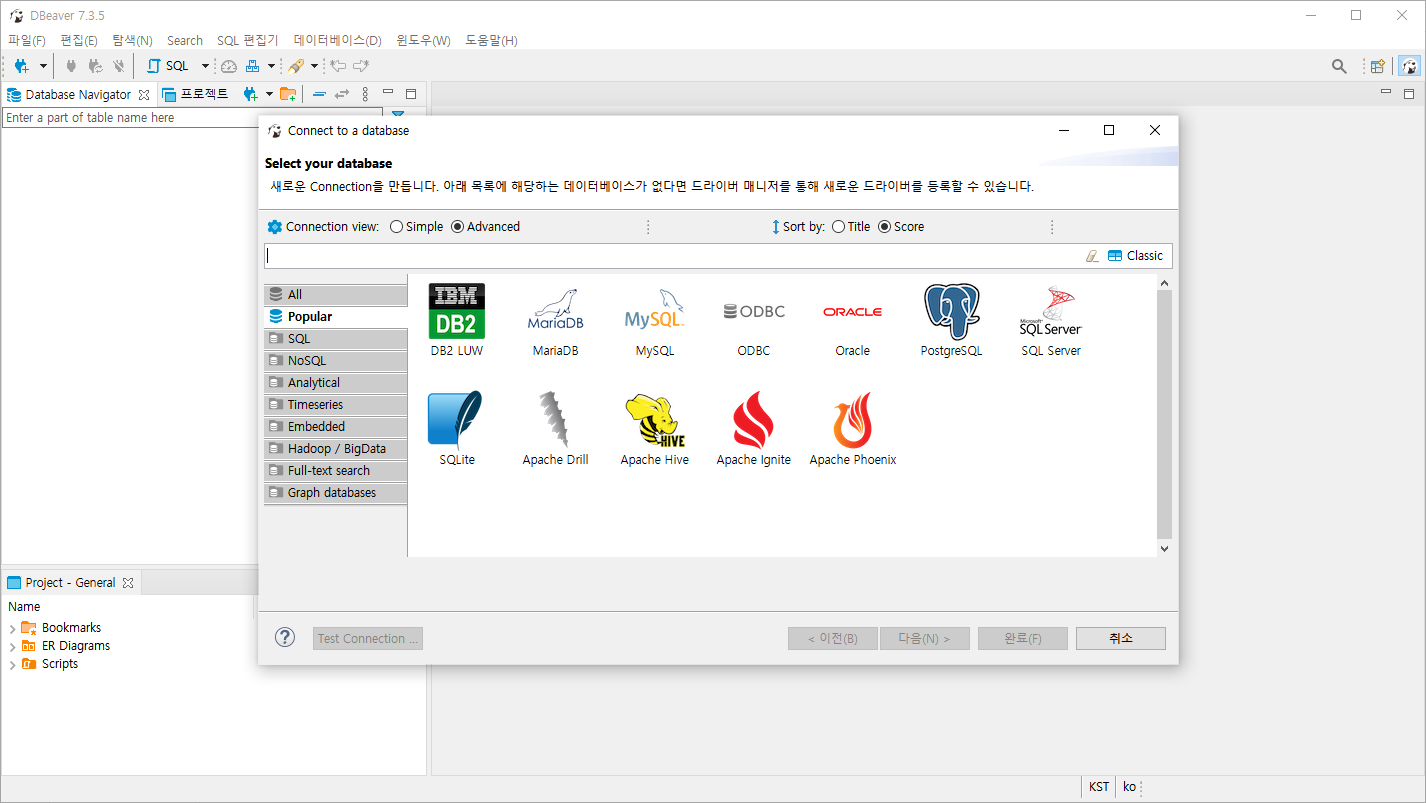Click the database search field in dialog
Viewport: 1426px width, 803px height.
coord(674,256)
